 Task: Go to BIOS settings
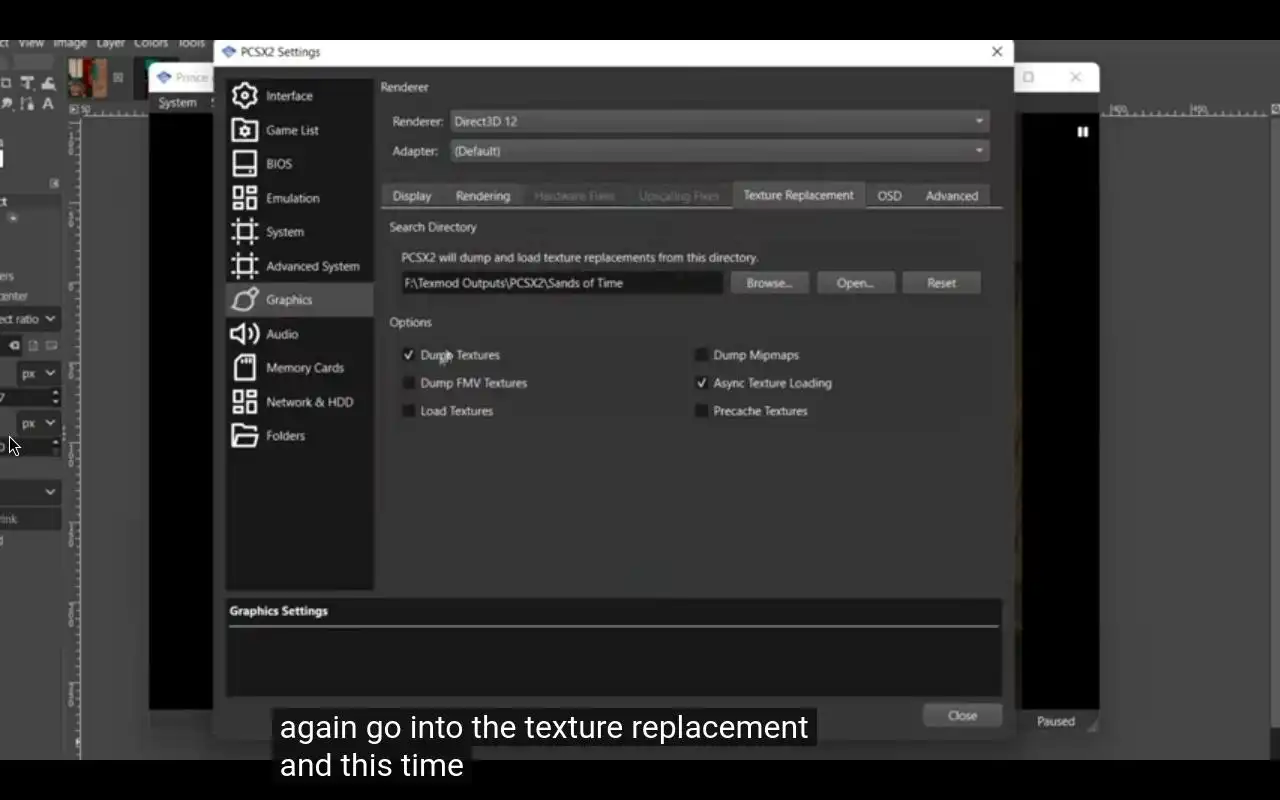pyautogui.click(x=299, y=164)
